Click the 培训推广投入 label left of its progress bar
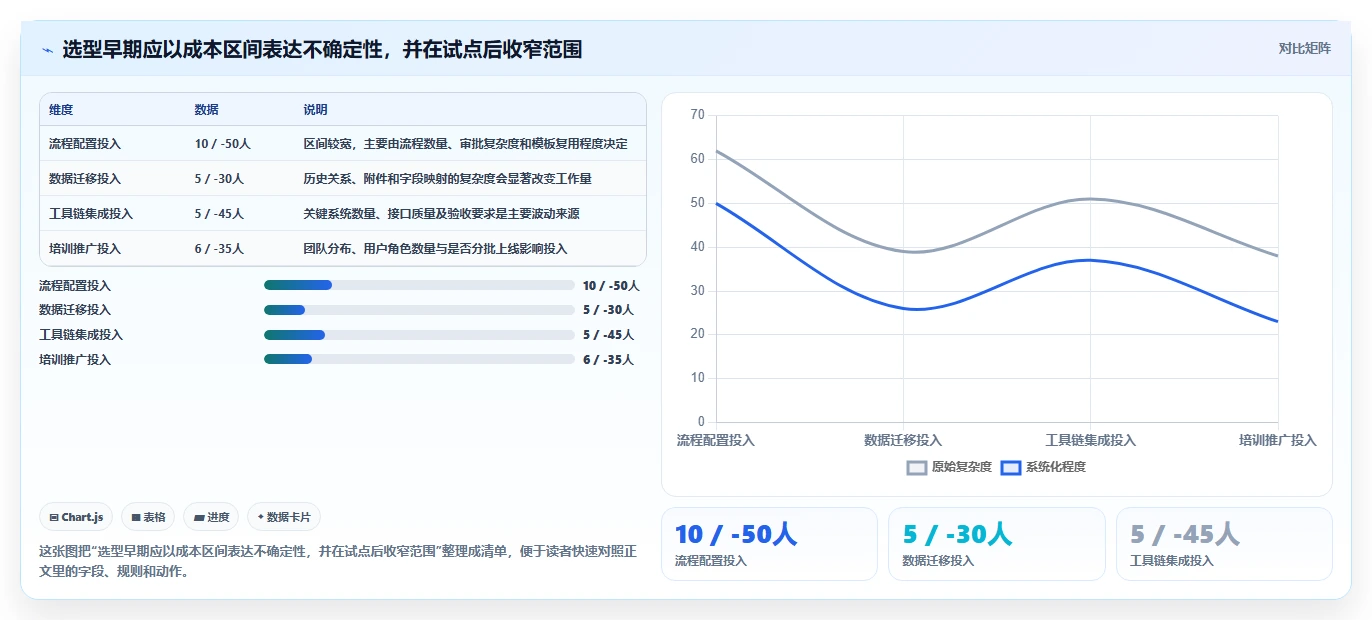1372x620 pixels. (75, 360)
